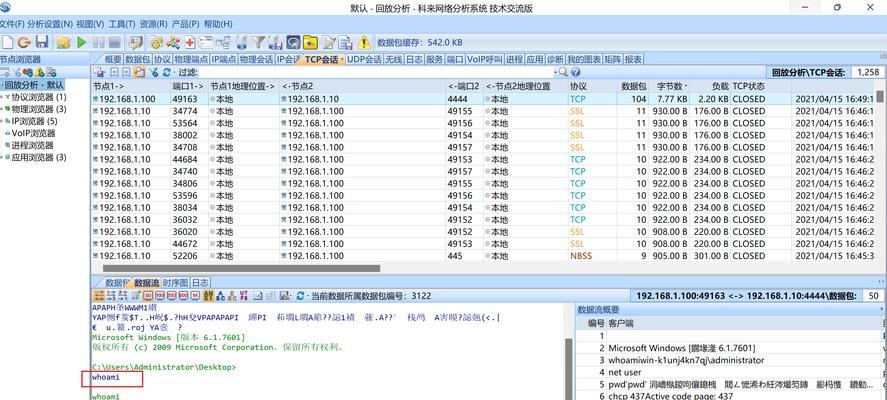Switch to the 时序图 tab in lower pane
The image size is (887, 400).
(x=174, y=282)
